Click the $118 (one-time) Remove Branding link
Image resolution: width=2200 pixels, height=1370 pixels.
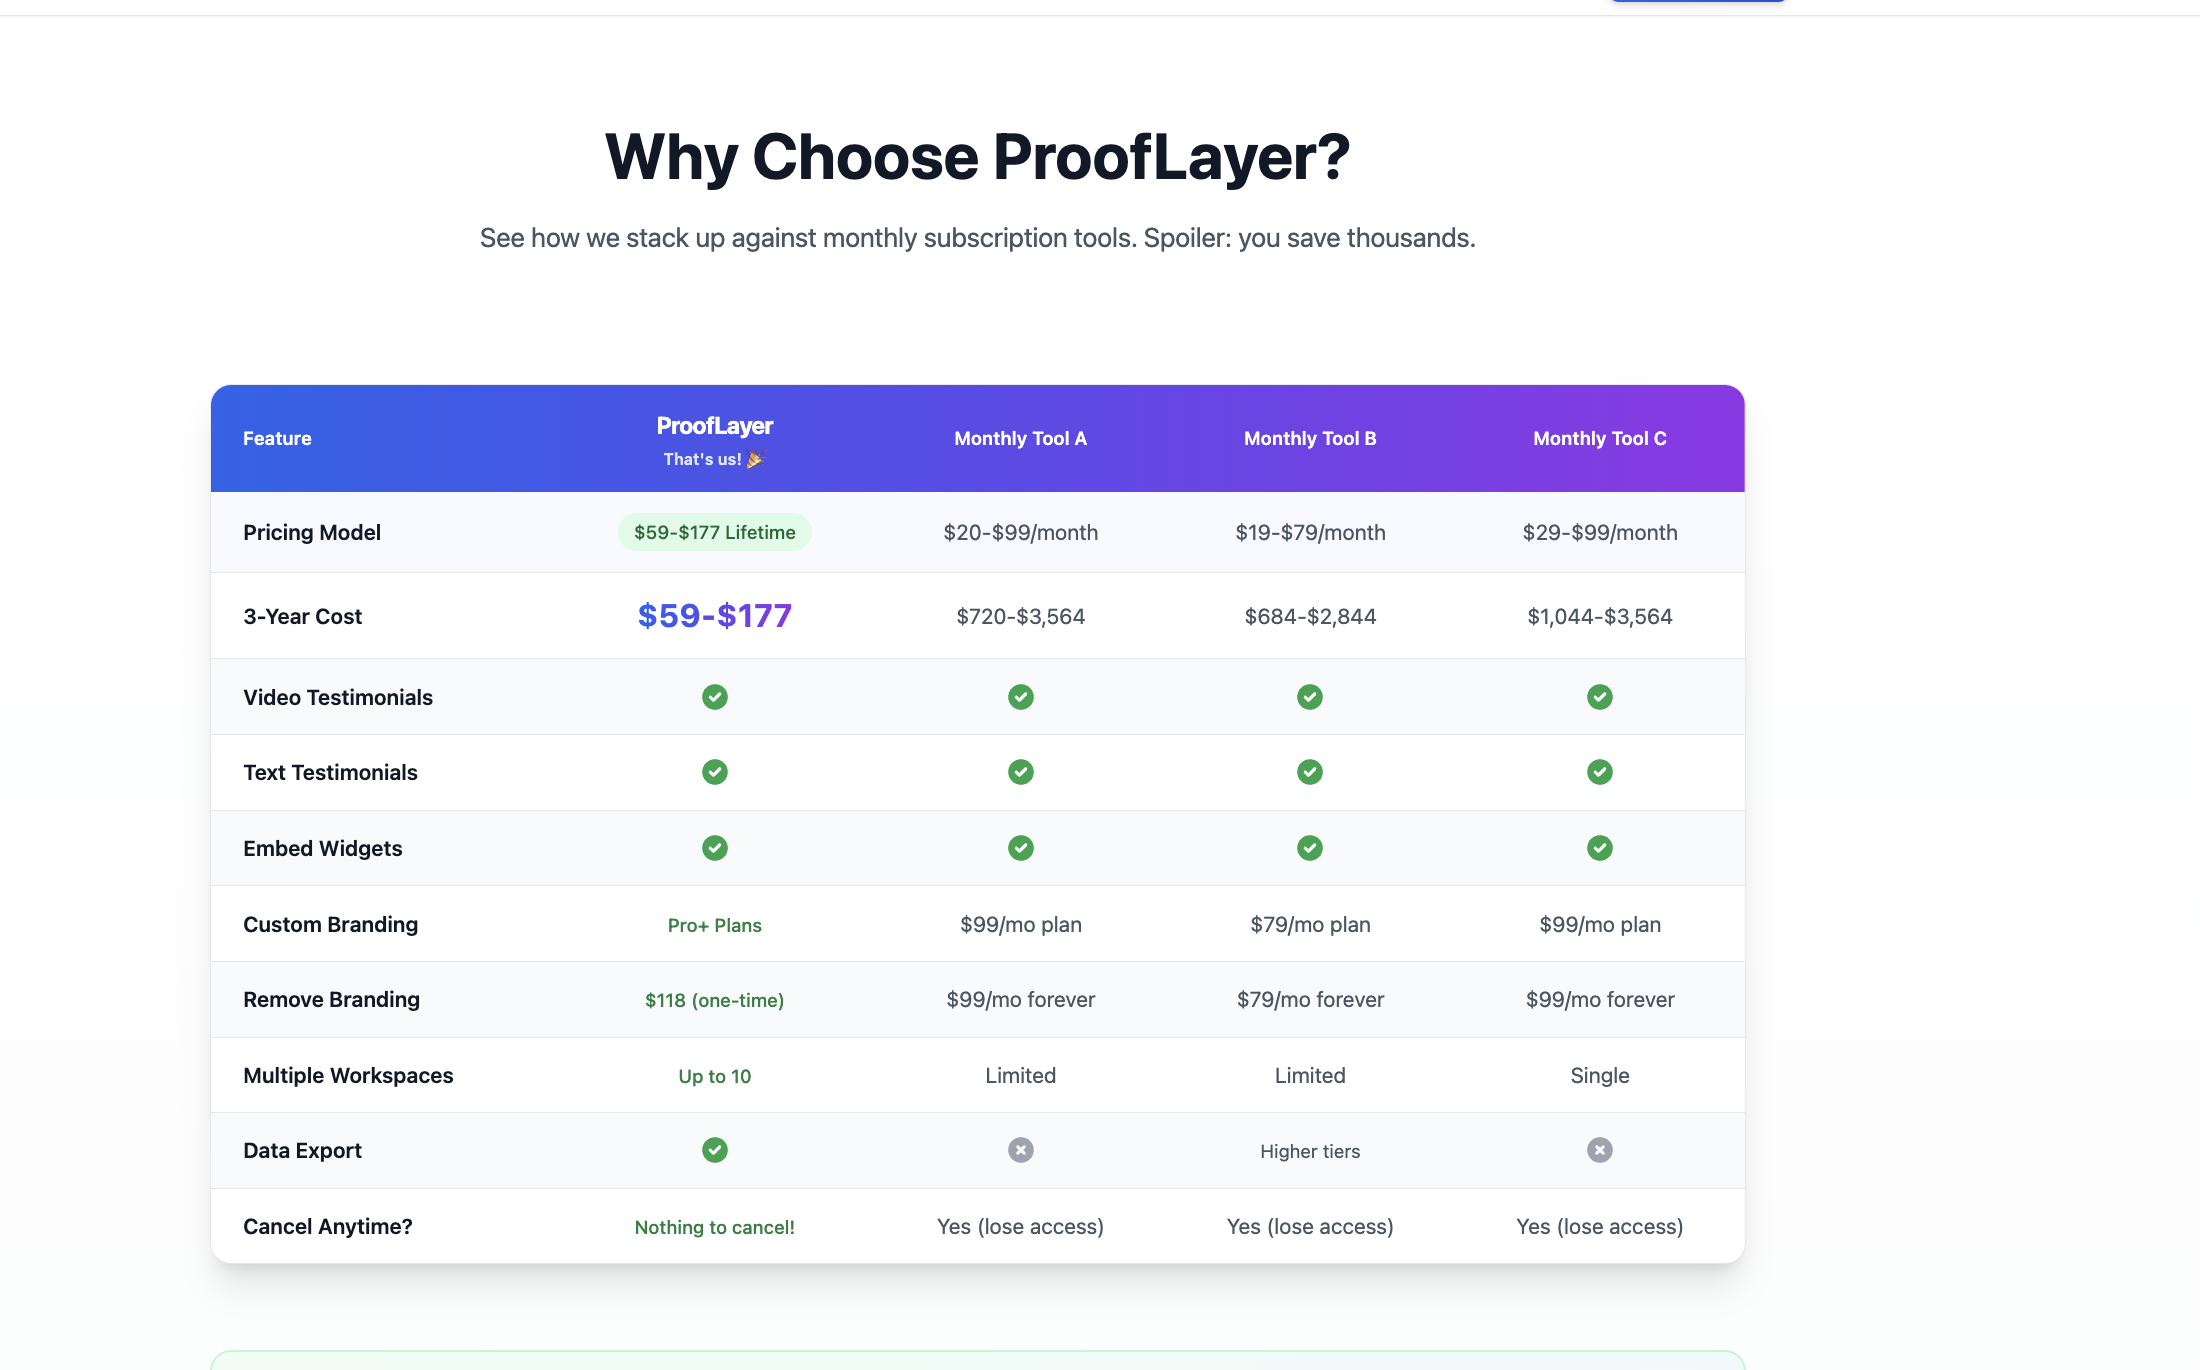pyautogui.click(x=714, y=999)
